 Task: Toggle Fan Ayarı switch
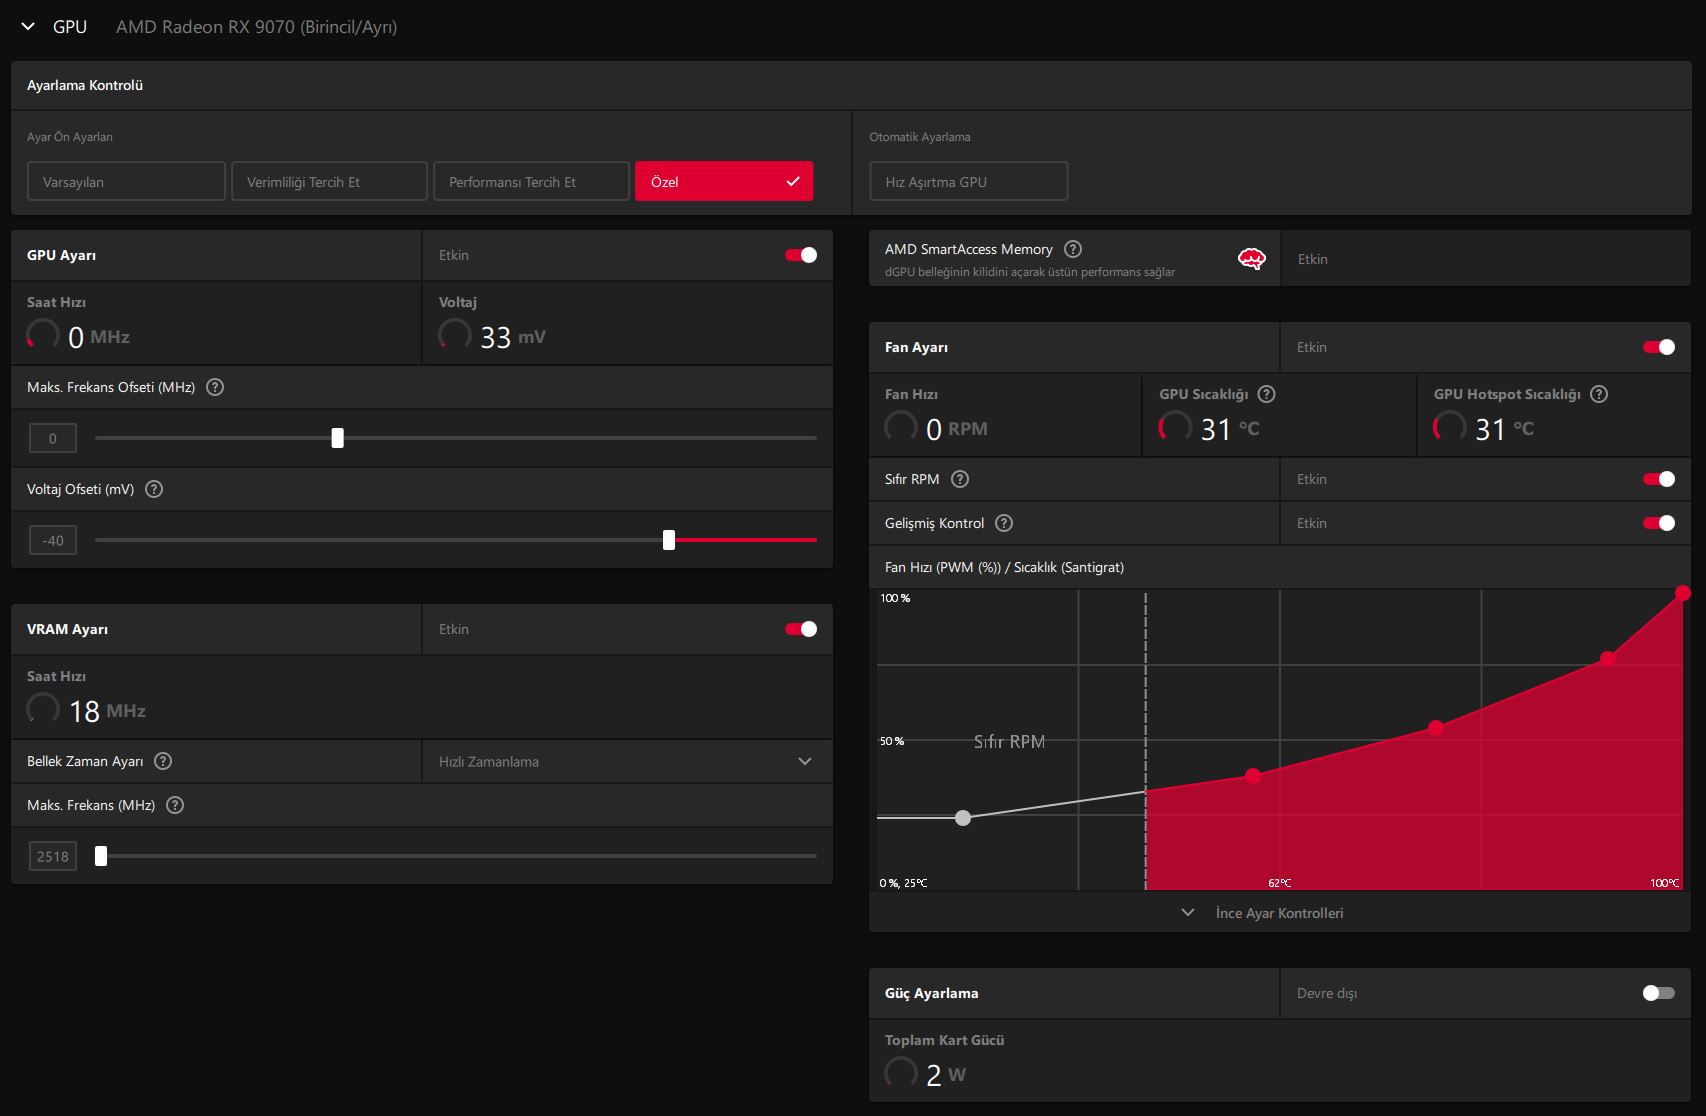point(1659,347)
